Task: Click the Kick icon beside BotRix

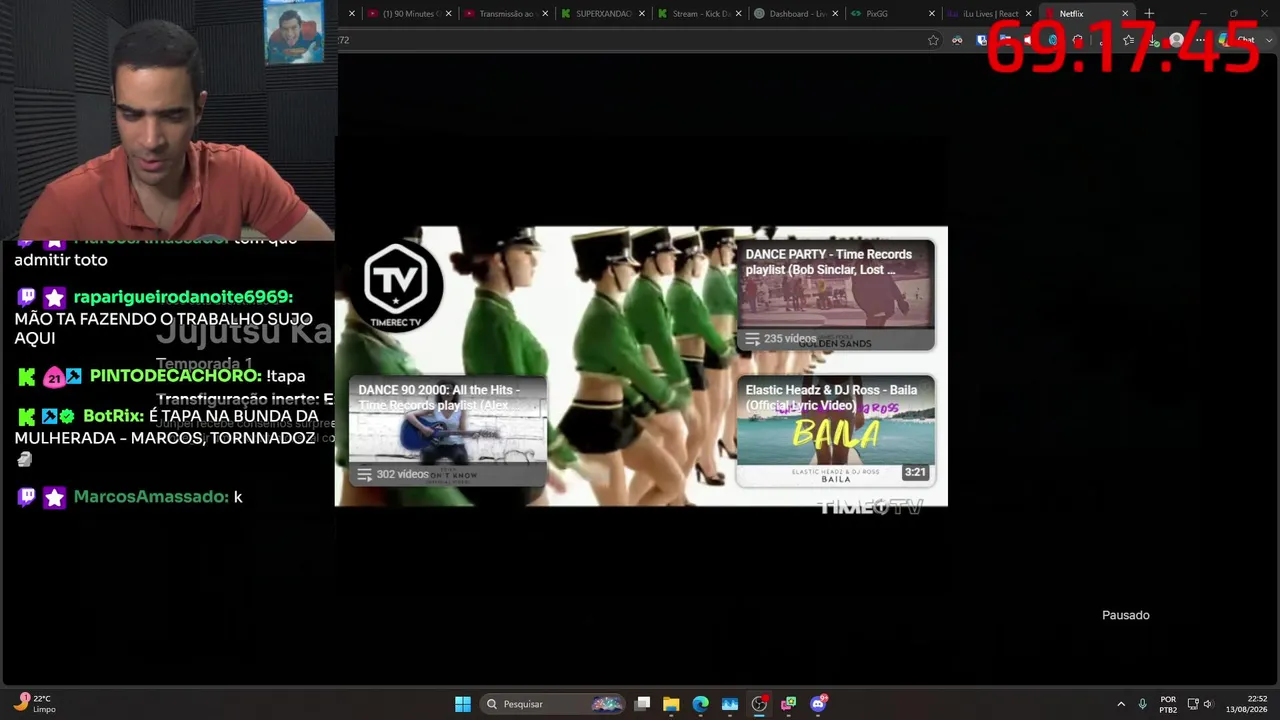Action: pyautogui.click(x=26, y=416)
